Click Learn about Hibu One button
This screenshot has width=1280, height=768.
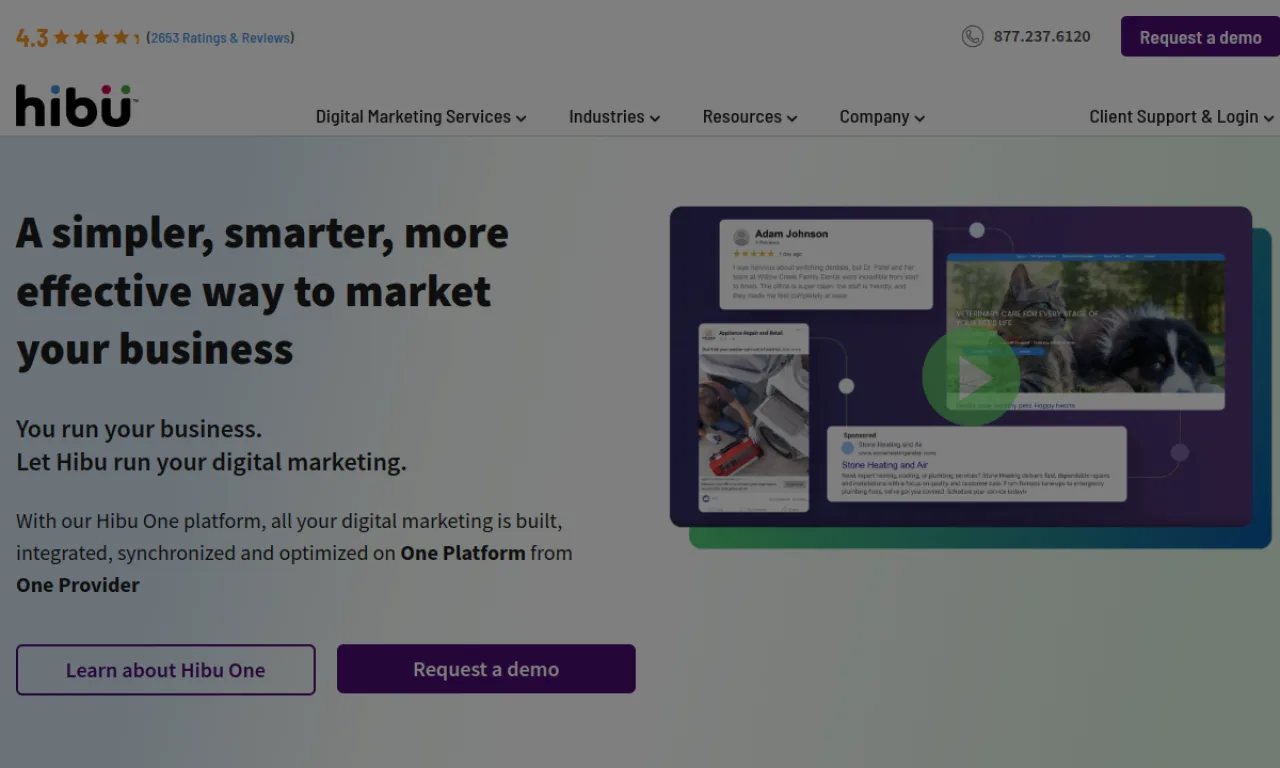(x=166, y=670)
